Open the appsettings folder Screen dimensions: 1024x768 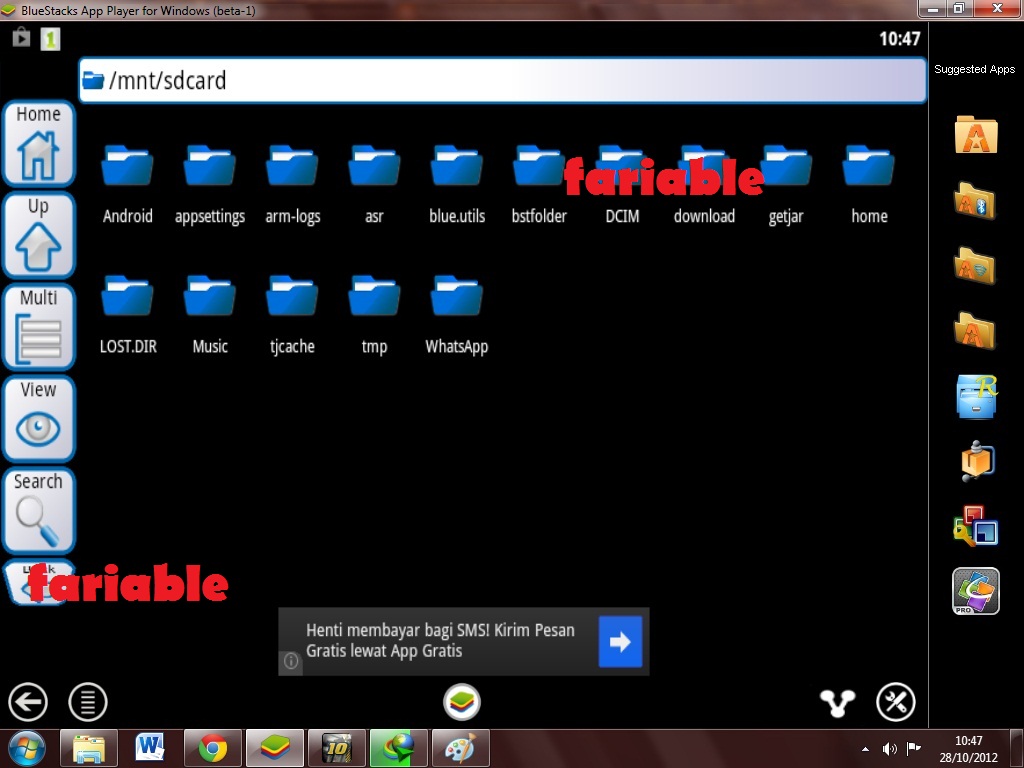coord(210,184)
